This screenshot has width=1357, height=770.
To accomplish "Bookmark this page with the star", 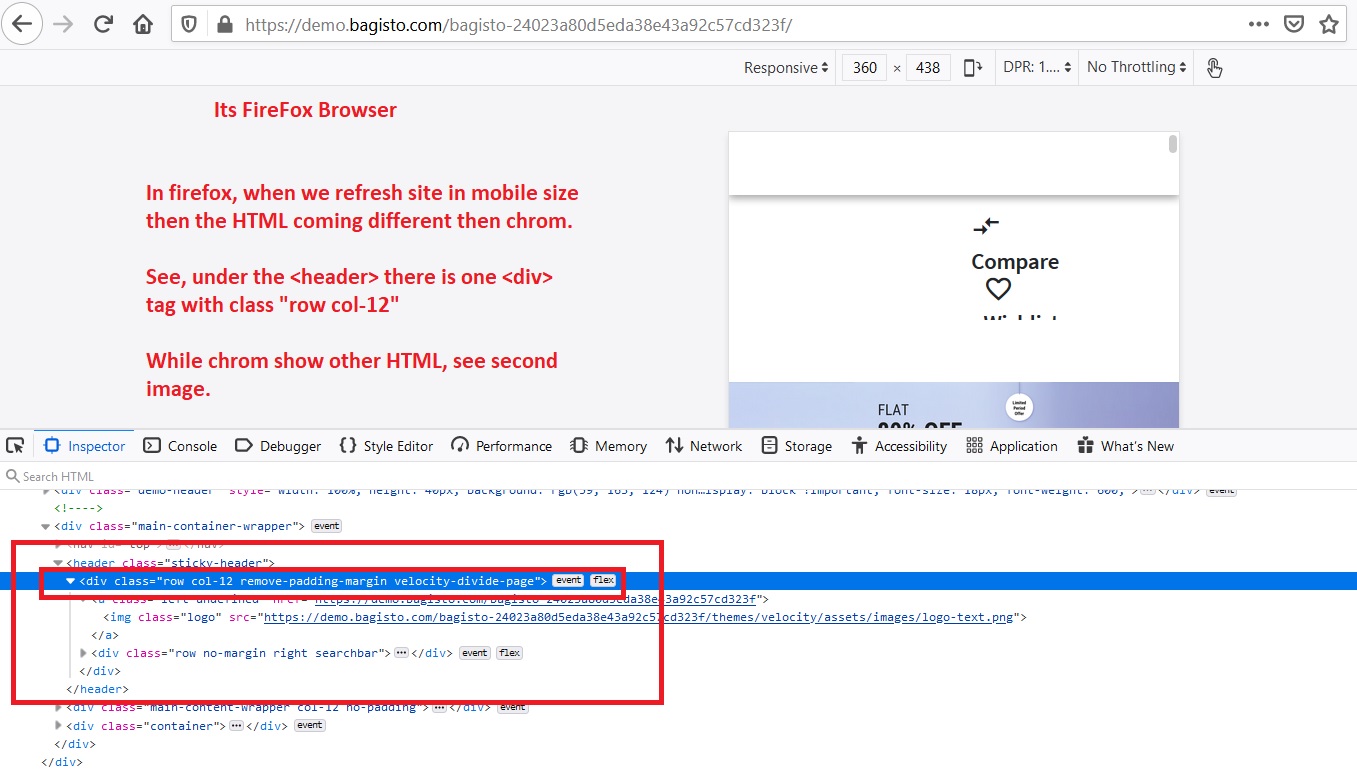I will point(1328,24).
